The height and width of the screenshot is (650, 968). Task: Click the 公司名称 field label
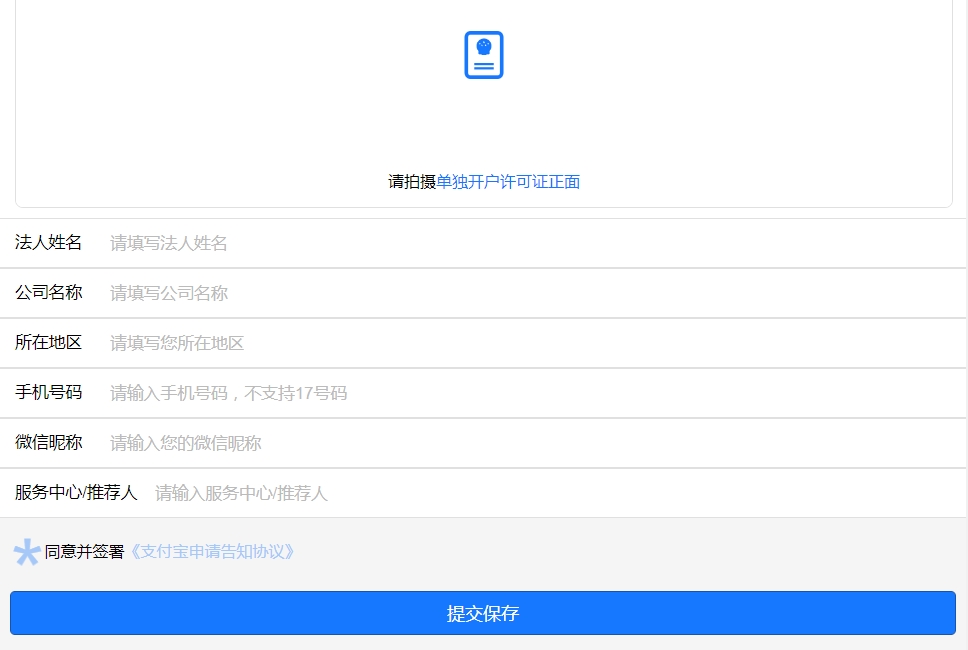(x=49, y=293)
